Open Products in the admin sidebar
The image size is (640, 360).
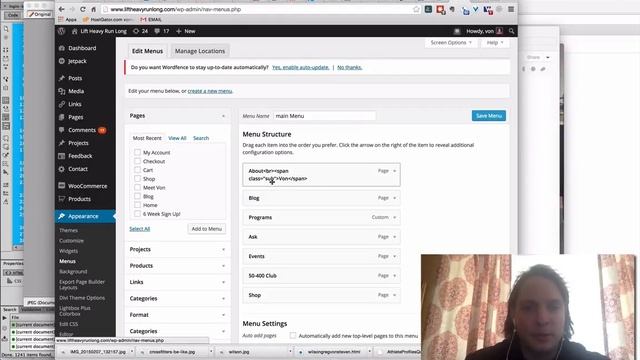tap(79, 199)
